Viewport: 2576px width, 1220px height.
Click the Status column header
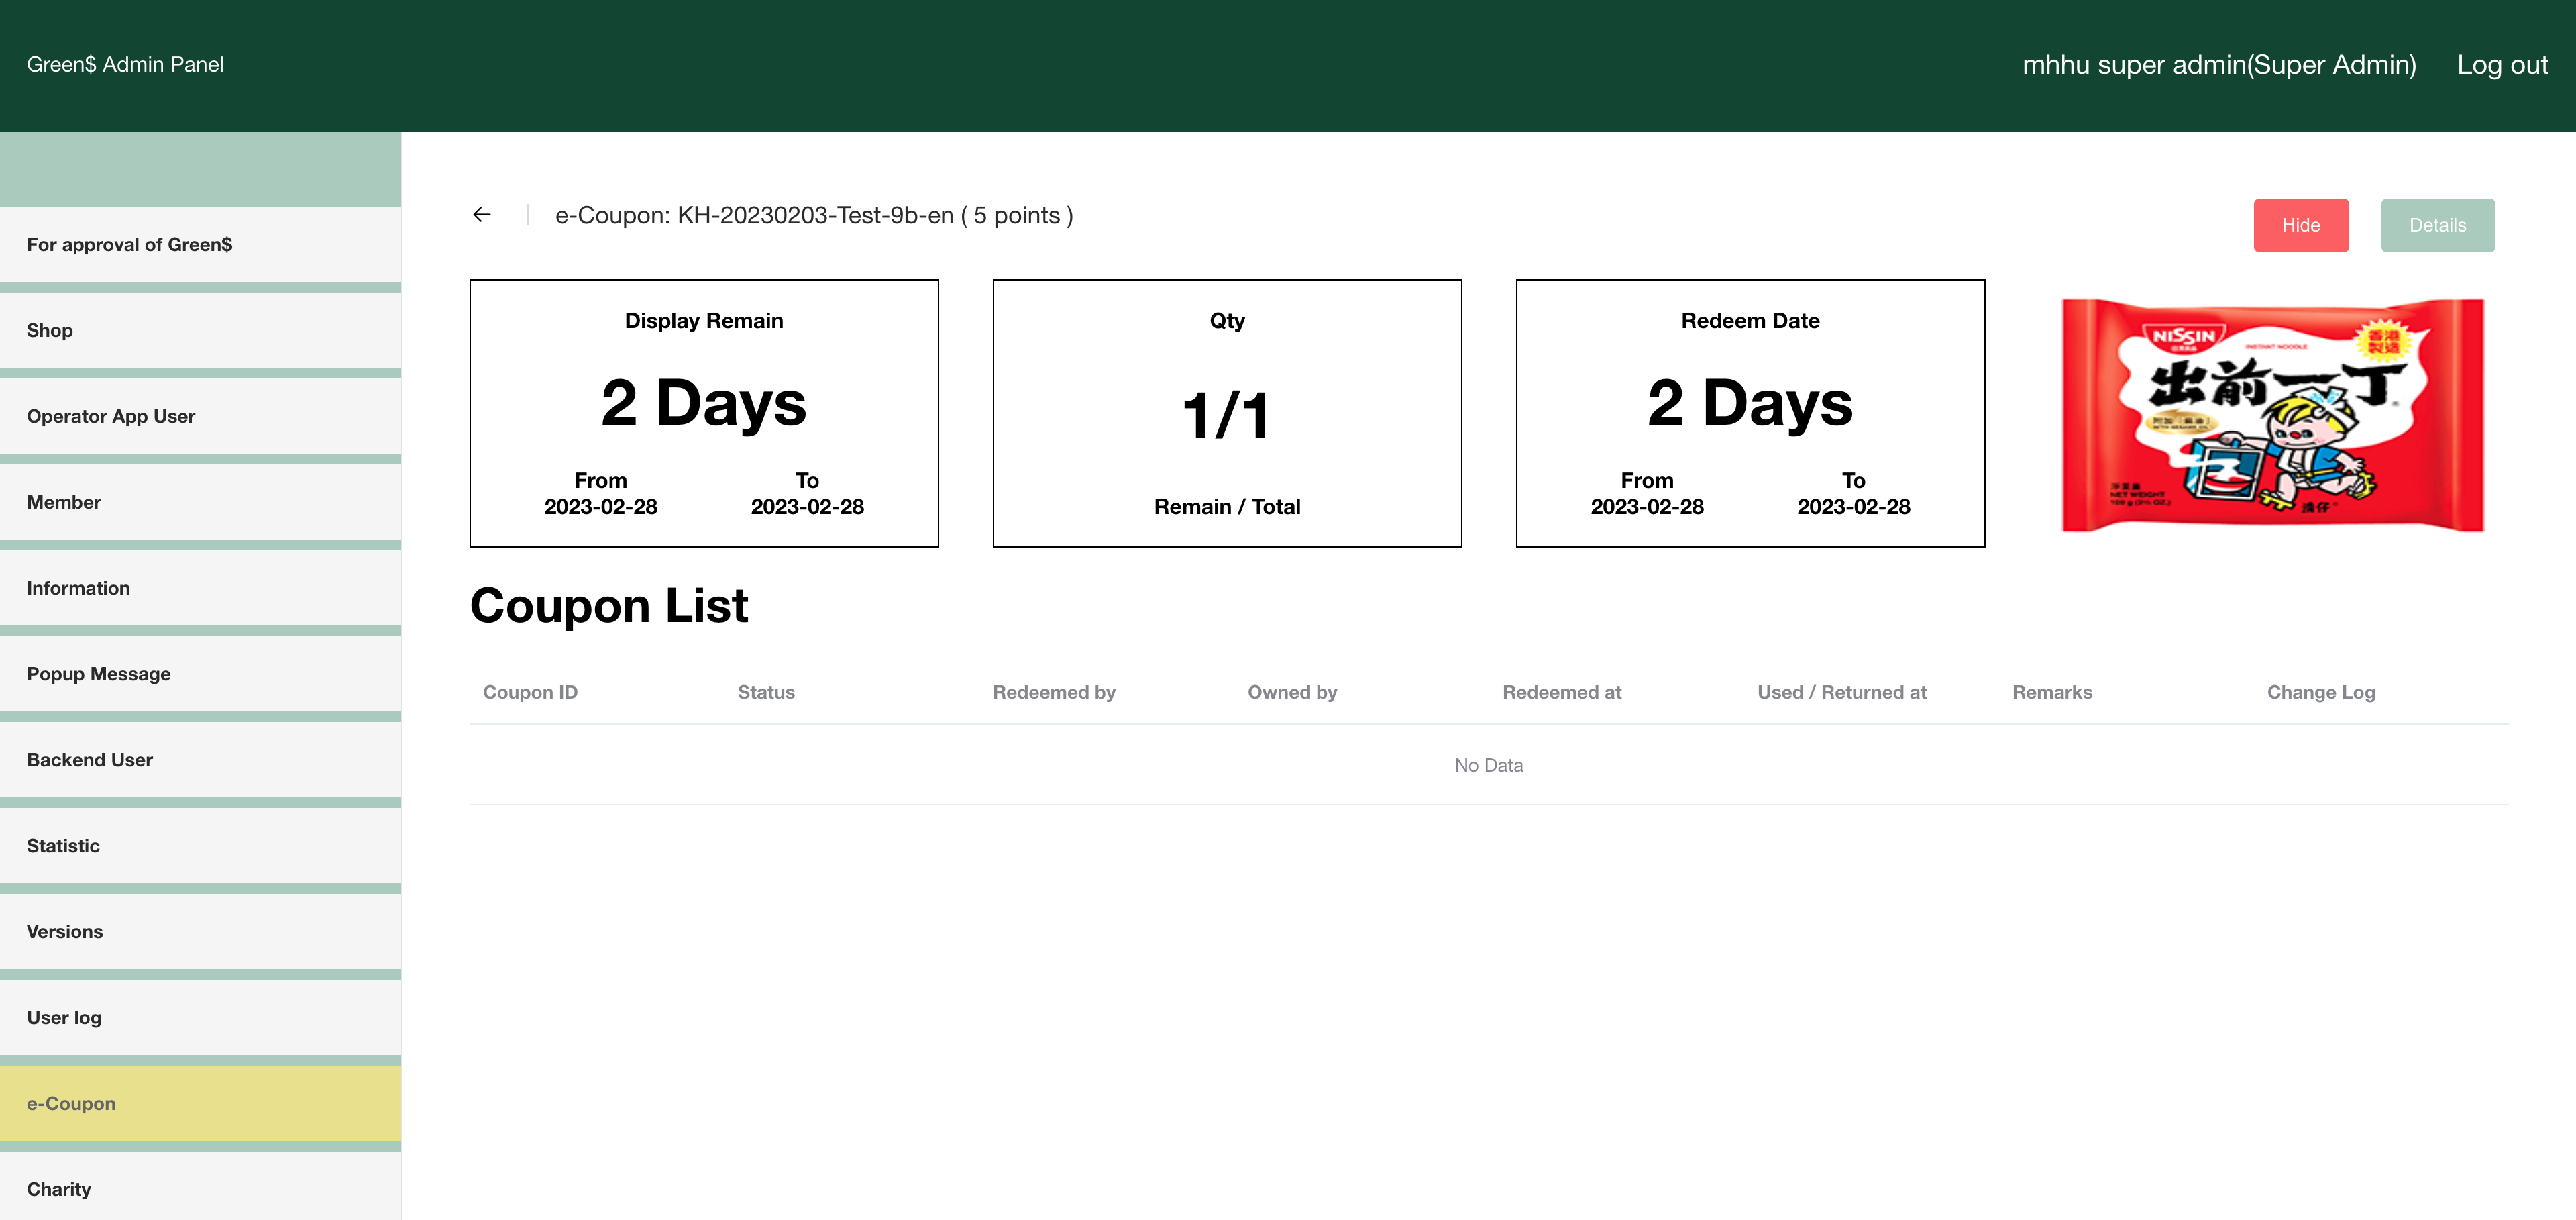click(x=766, y=692)
